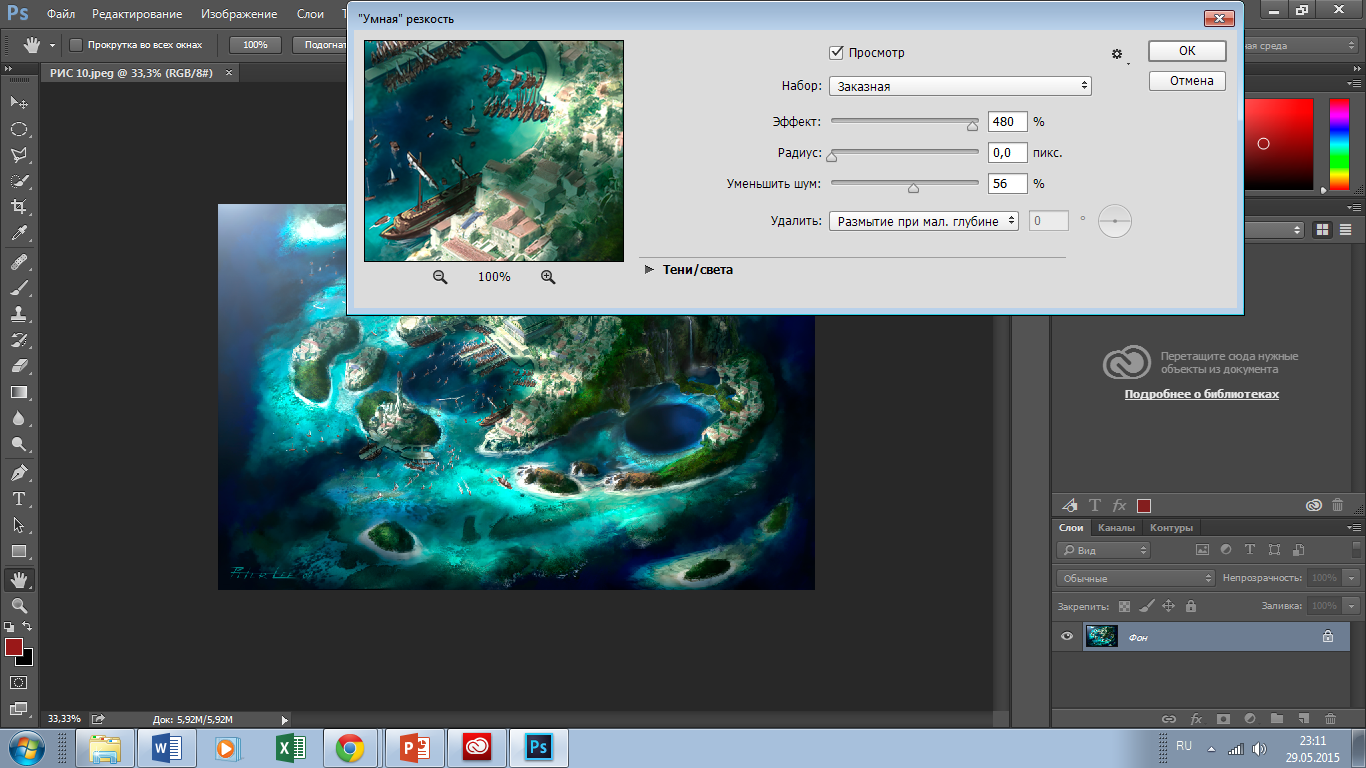Select the Polygonal Lasso tool
Viewport: 1366px width, 768px height.
[19, 155]
